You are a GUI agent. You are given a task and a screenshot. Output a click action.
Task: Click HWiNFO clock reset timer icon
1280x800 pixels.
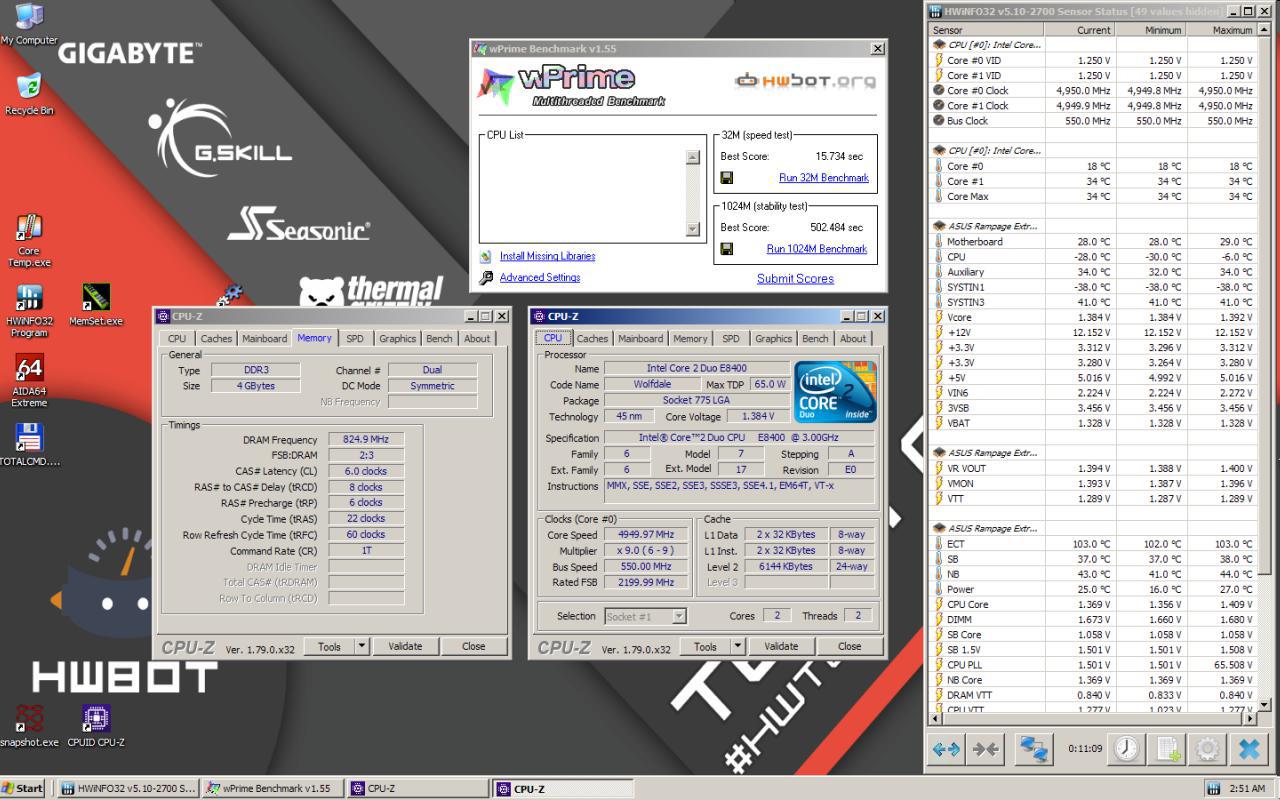click(1127, 748)
